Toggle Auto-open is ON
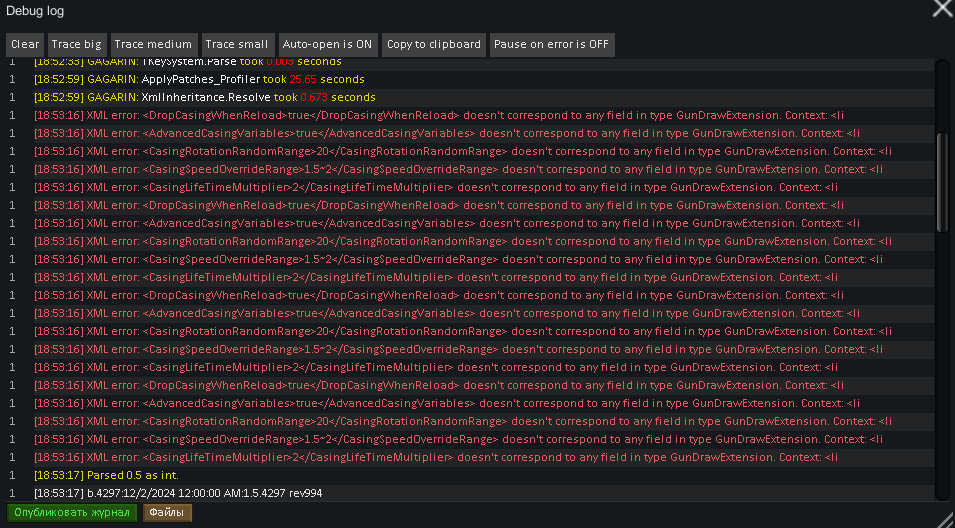 (x=327, y=45)
